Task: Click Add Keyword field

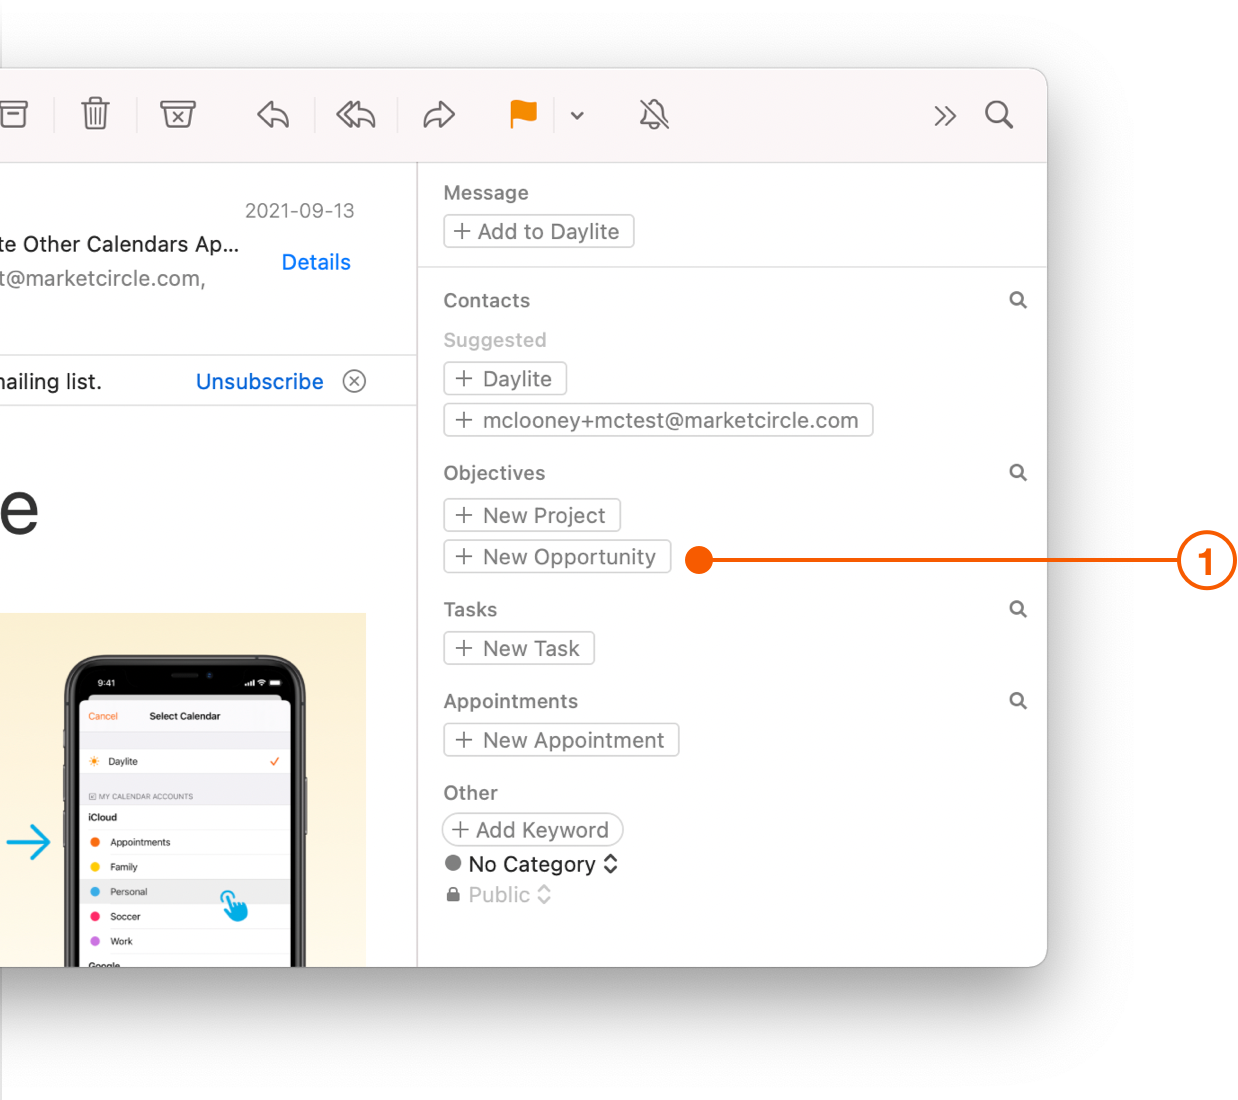Action: [532, 830]
